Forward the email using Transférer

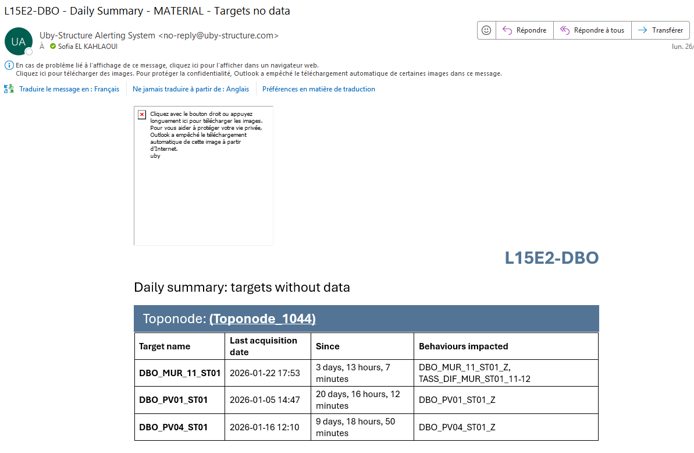661,31
